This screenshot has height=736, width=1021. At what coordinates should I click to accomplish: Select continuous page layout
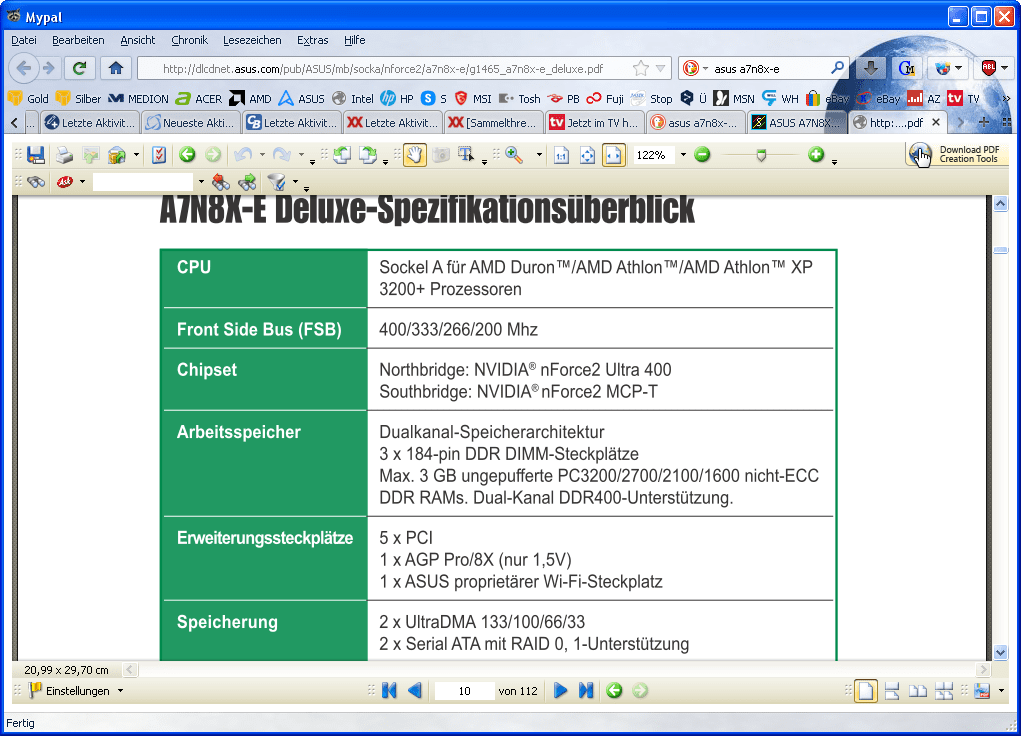point(892,690)
